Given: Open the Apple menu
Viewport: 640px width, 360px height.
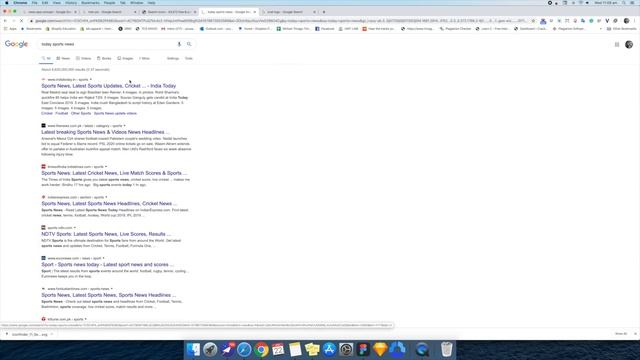Looking at the screenshot, I should [6, 3].
